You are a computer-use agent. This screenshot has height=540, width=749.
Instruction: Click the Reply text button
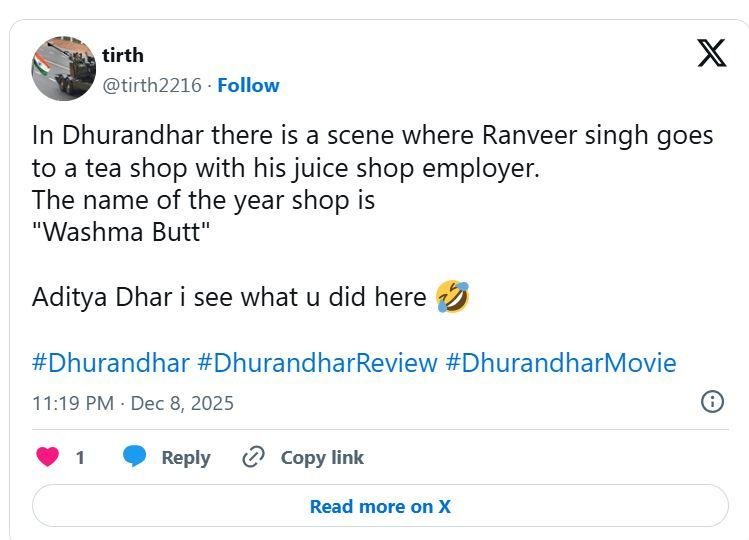pyautogui.click(x=186, y=457)
